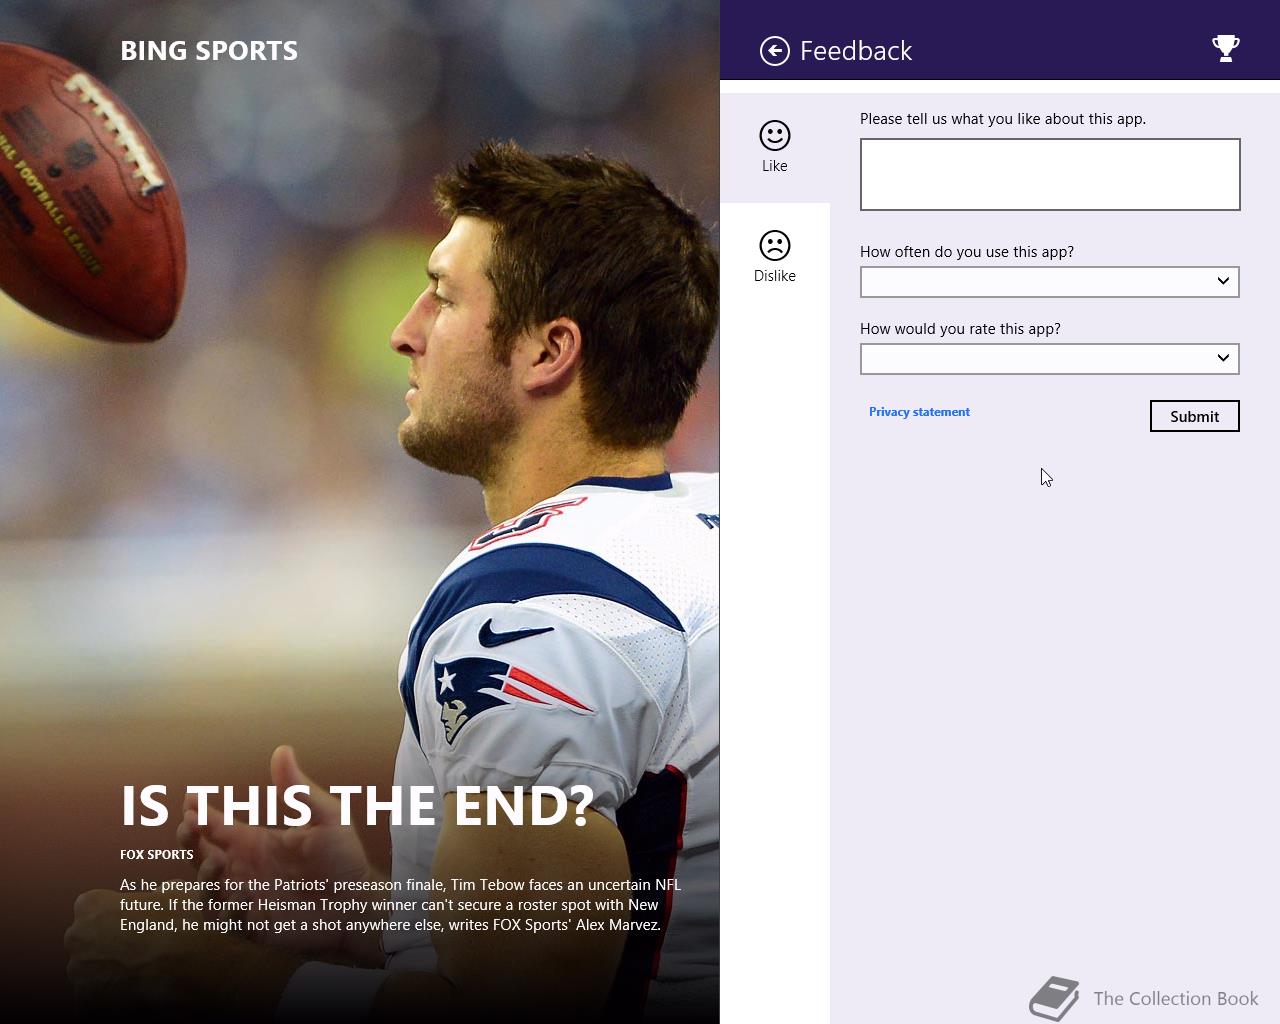Viewport: 1280px width, 1024px height.
Task: Open the 'IS THIS THE END?' headline
Action: (357, 806)
